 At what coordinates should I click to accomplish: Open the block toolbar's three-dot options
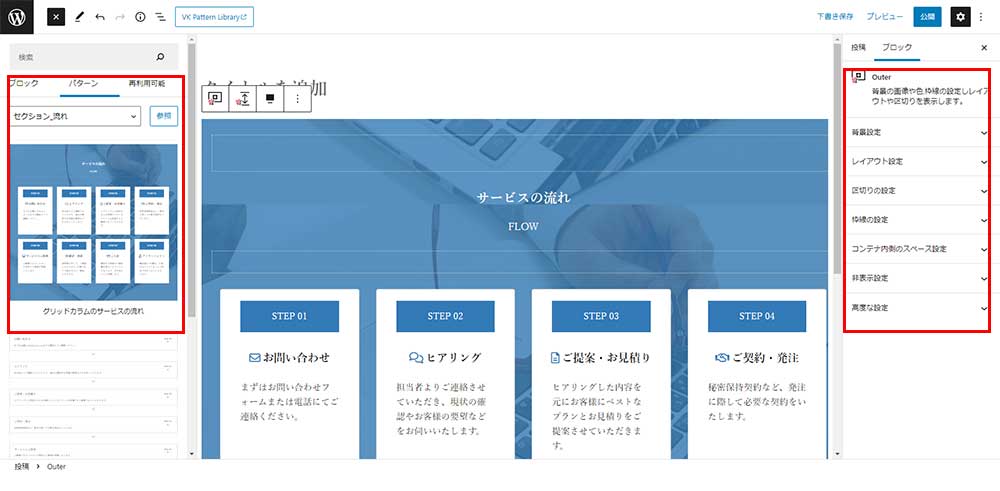point(297,99)
